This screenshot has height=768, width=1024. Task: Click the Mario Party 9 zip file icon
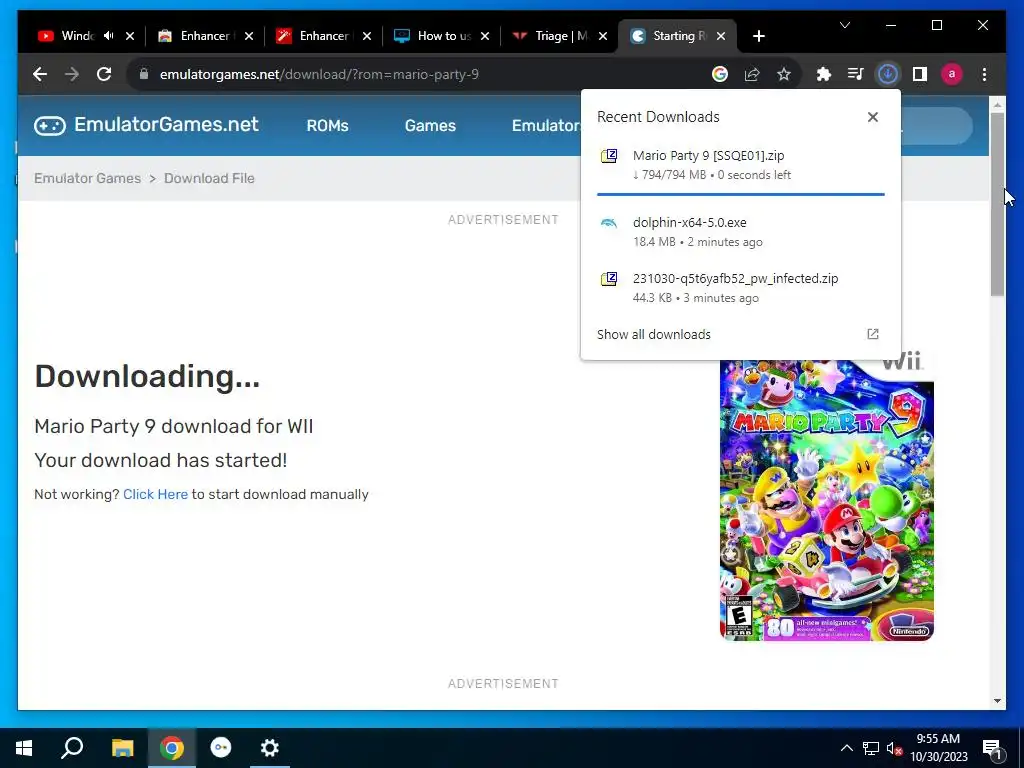[x=609, y=156]
